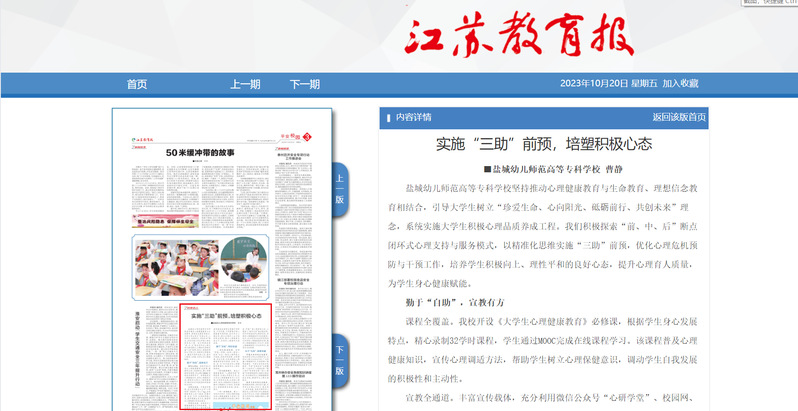This screenshot has width=798, height=411.
Task: Click the 内容详情 panel header
Action: 413,117
